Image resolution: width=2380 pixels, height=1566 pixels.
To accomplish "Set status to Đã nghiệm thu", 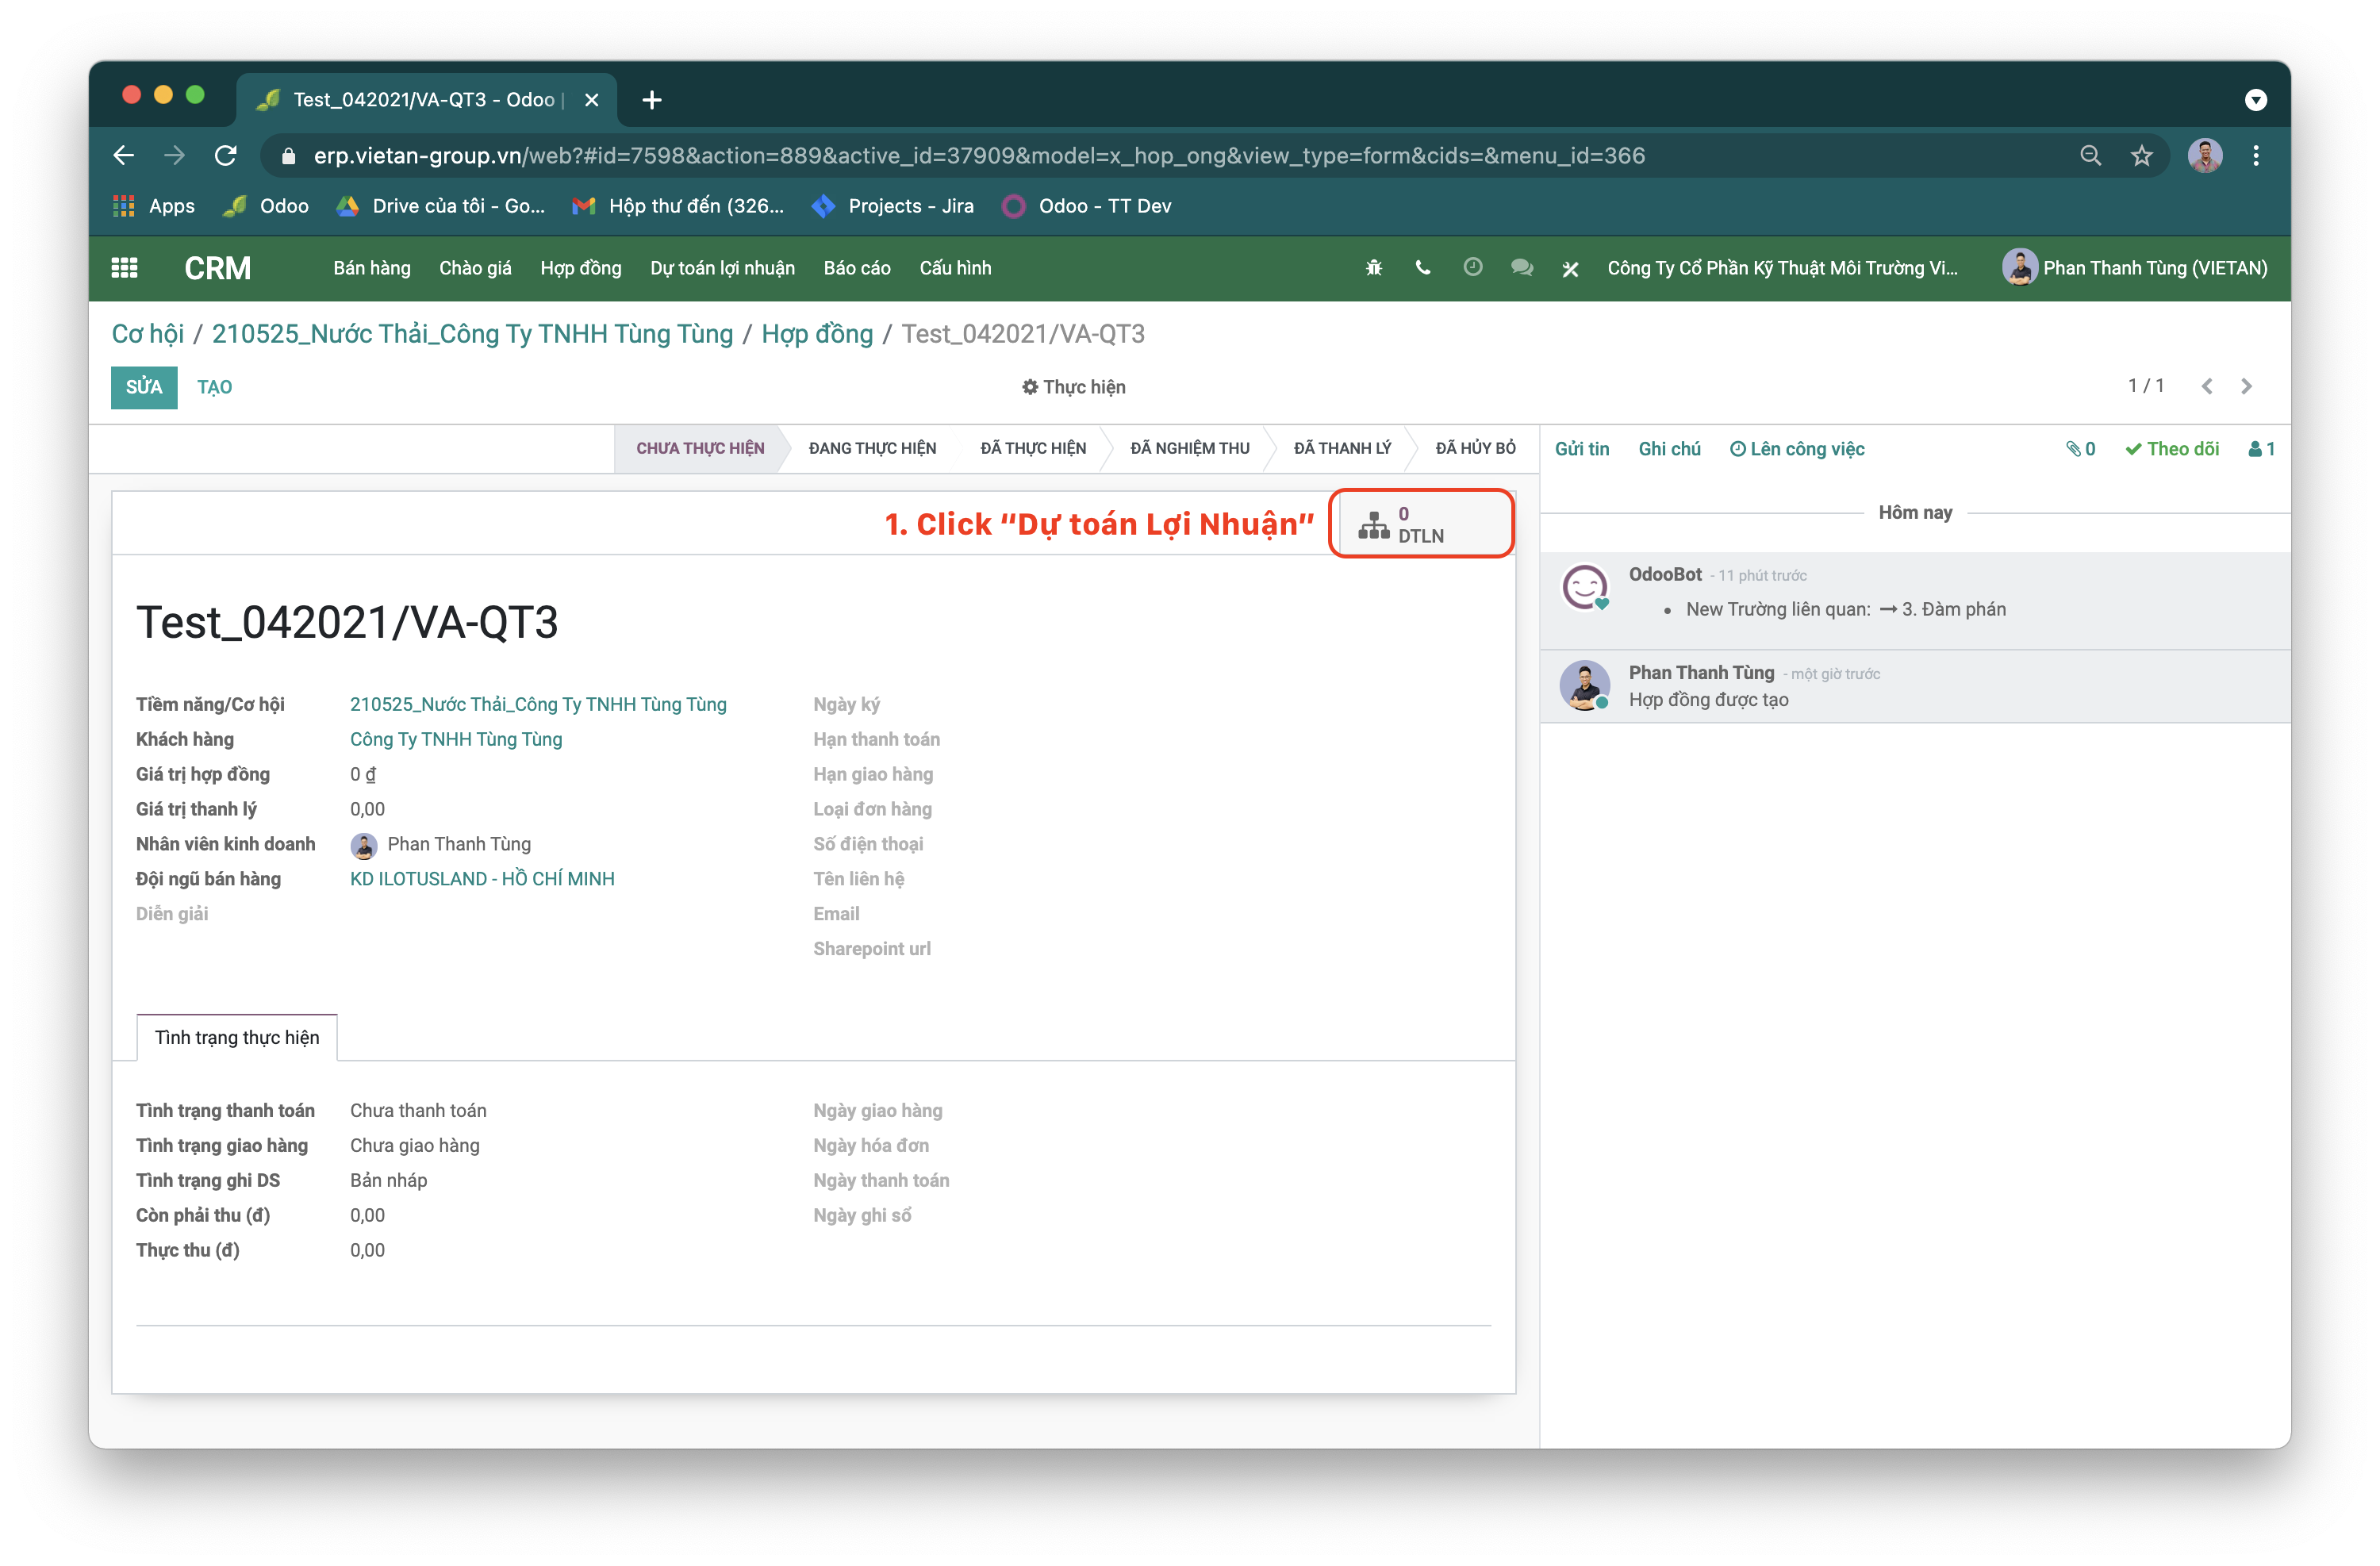I will [1189, 448].
